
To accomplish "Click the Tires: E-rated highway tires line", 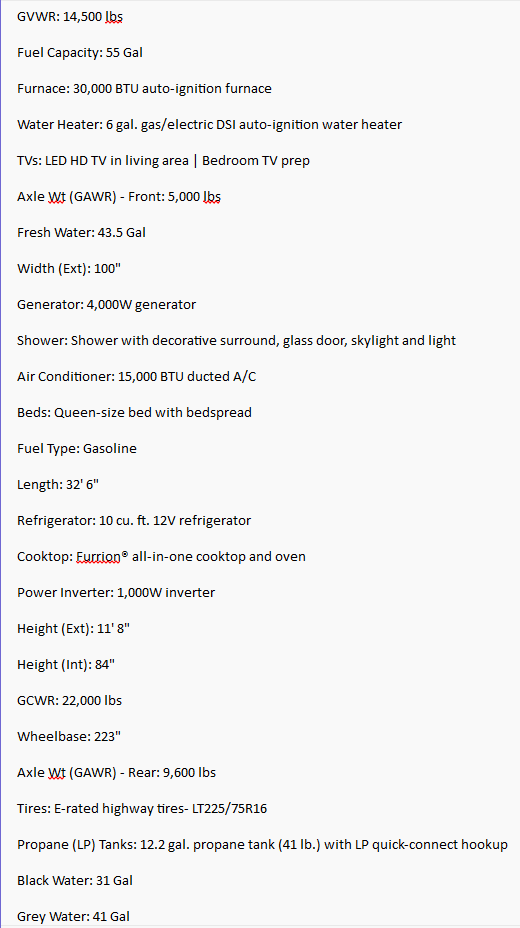I will coord(142,808).
